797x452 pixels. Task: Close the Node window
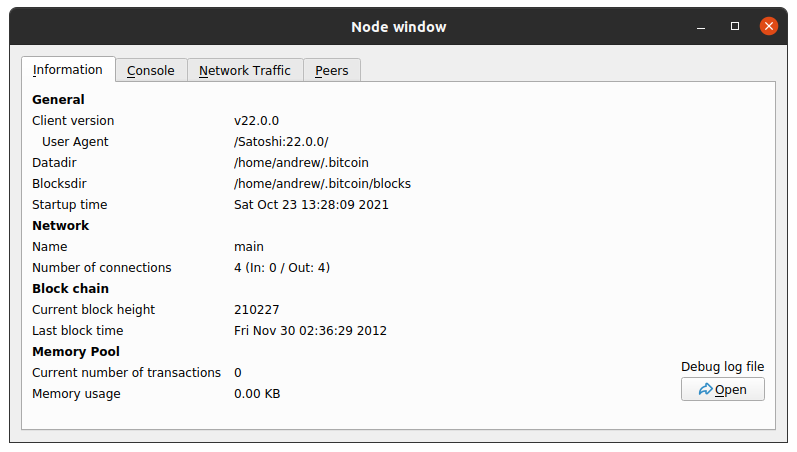pos(769,26)
